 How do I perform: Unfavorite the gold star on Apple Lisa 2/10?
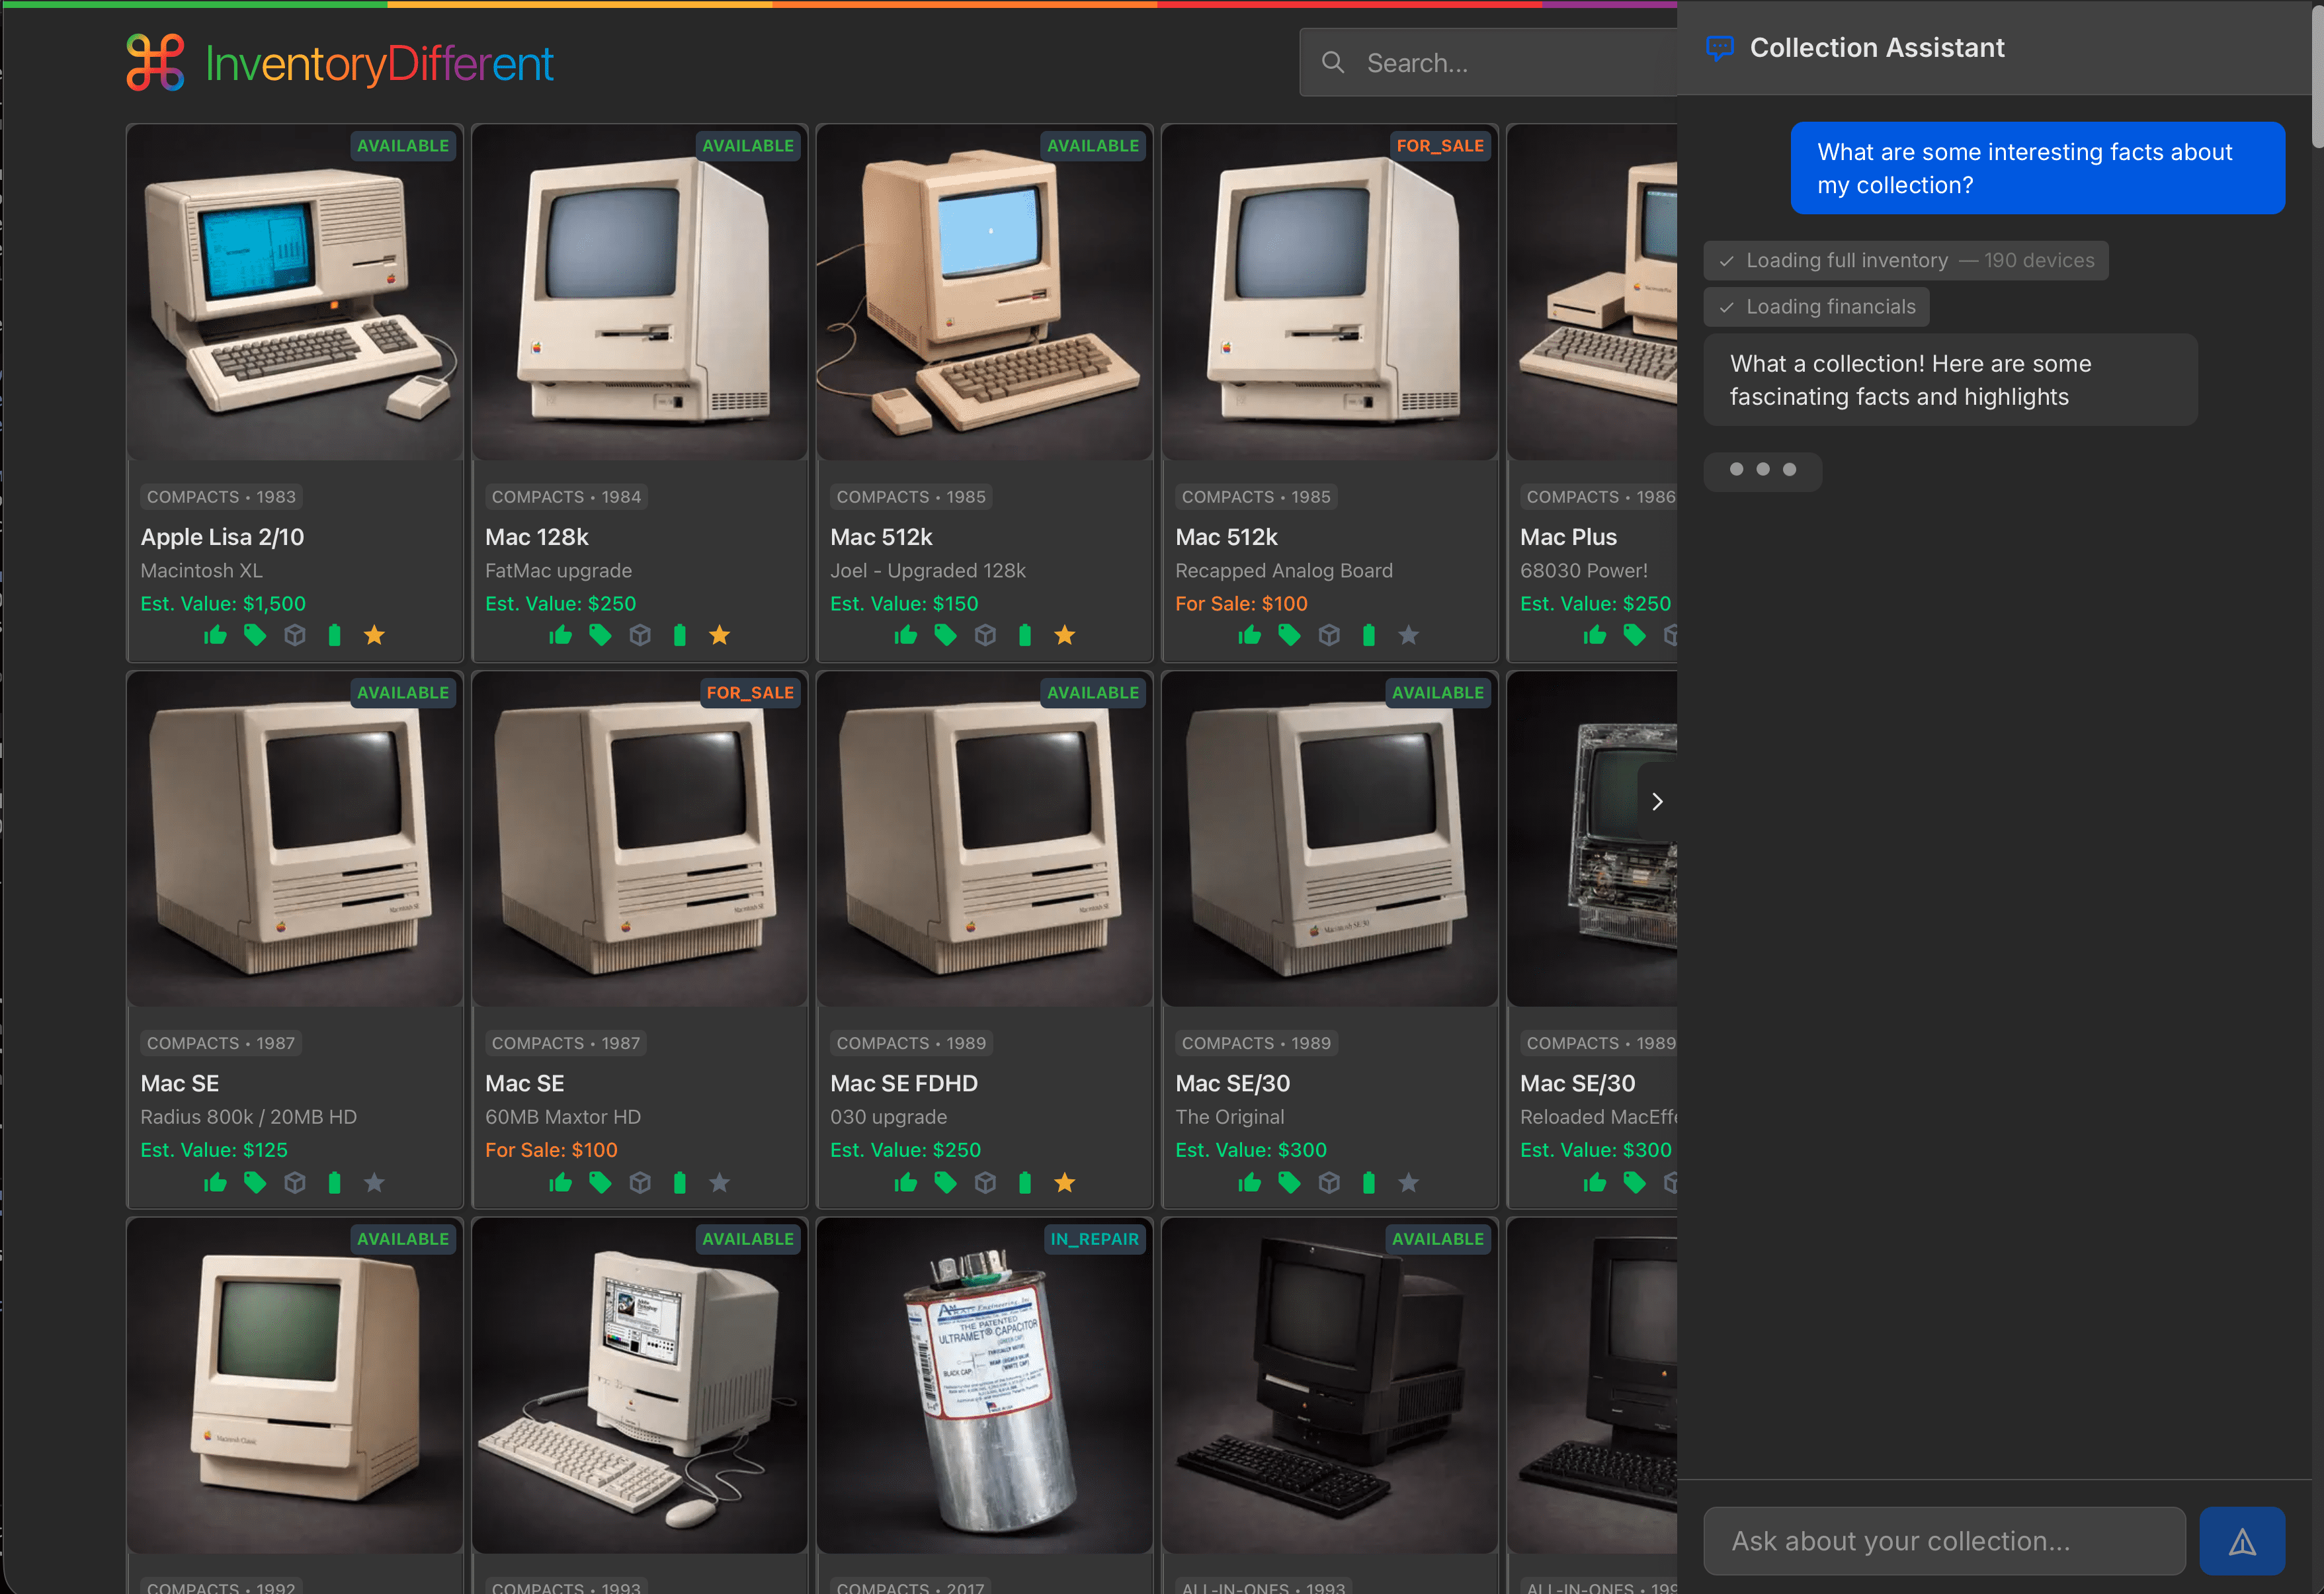374,636
